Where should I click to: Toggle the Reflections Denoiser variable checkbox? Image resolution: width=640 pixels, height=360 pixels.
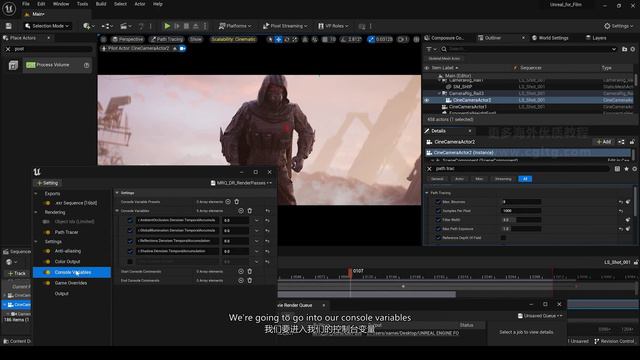130,241
